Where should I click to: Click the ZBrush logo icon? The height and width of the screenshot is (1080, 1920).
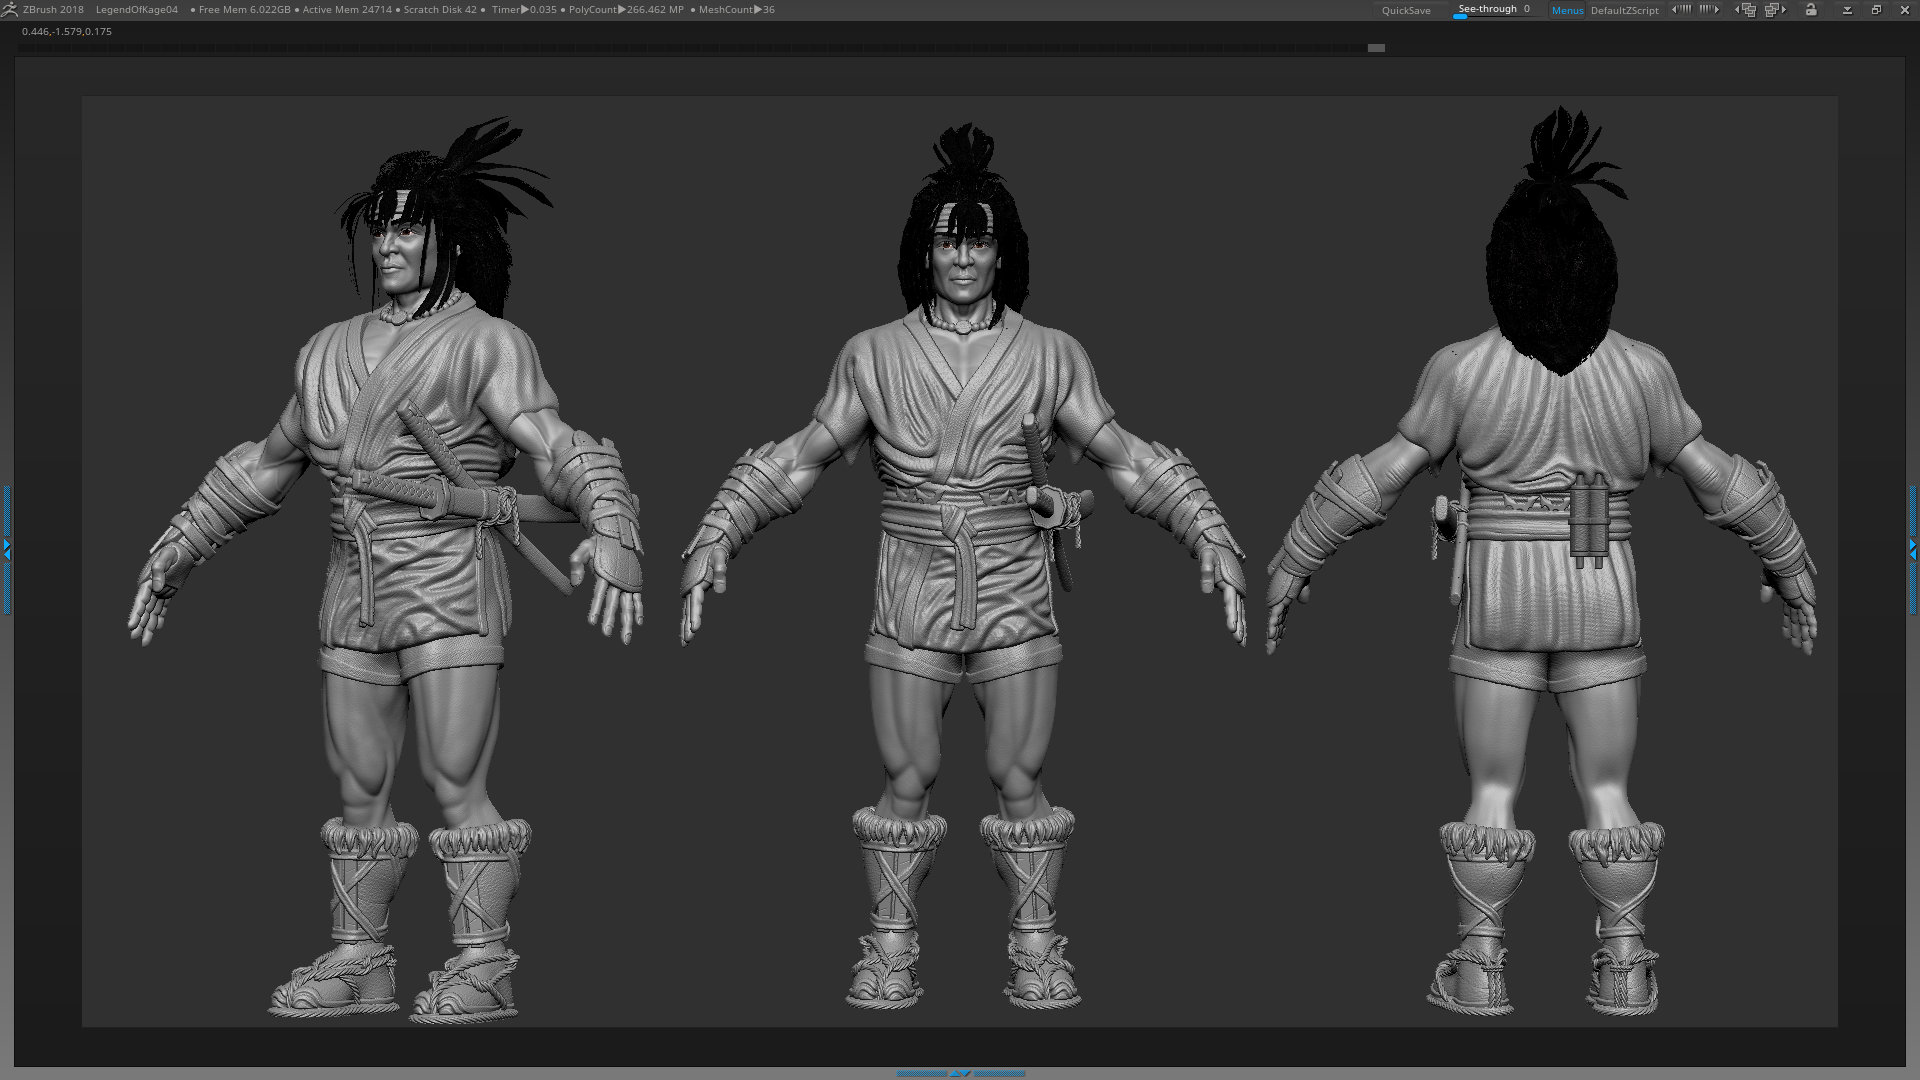click(x=10, y=9)
